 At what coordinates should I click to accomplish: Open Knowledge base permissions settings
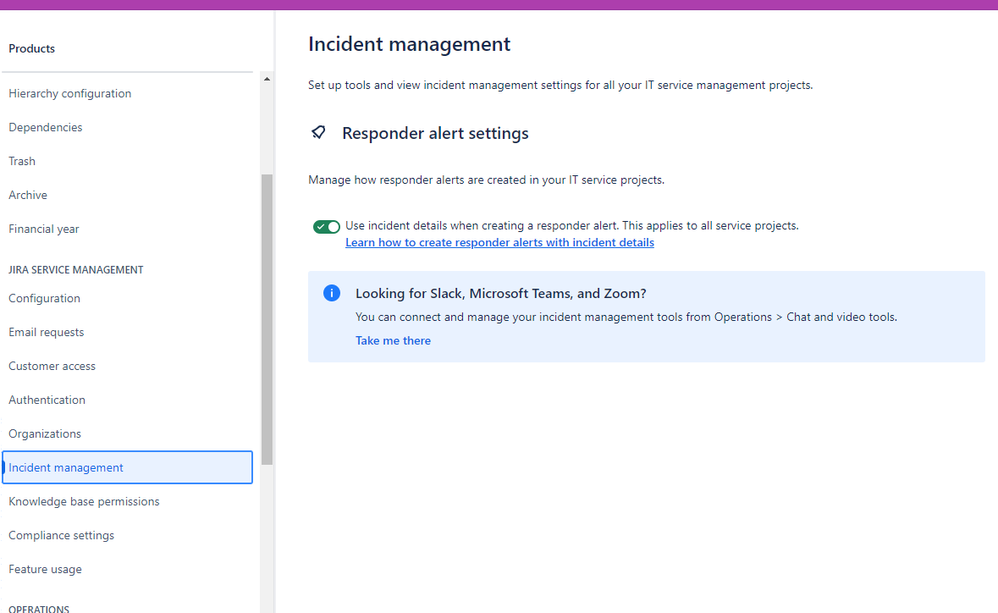[83, 501]
